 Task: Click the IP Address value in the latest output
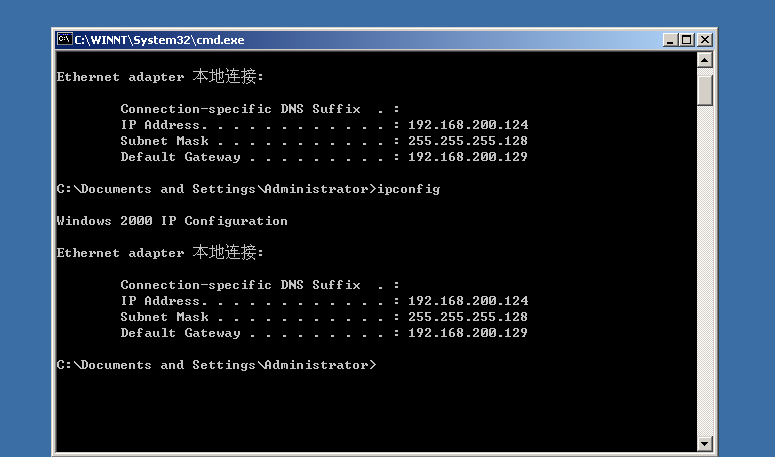click(x=468, y=301)
